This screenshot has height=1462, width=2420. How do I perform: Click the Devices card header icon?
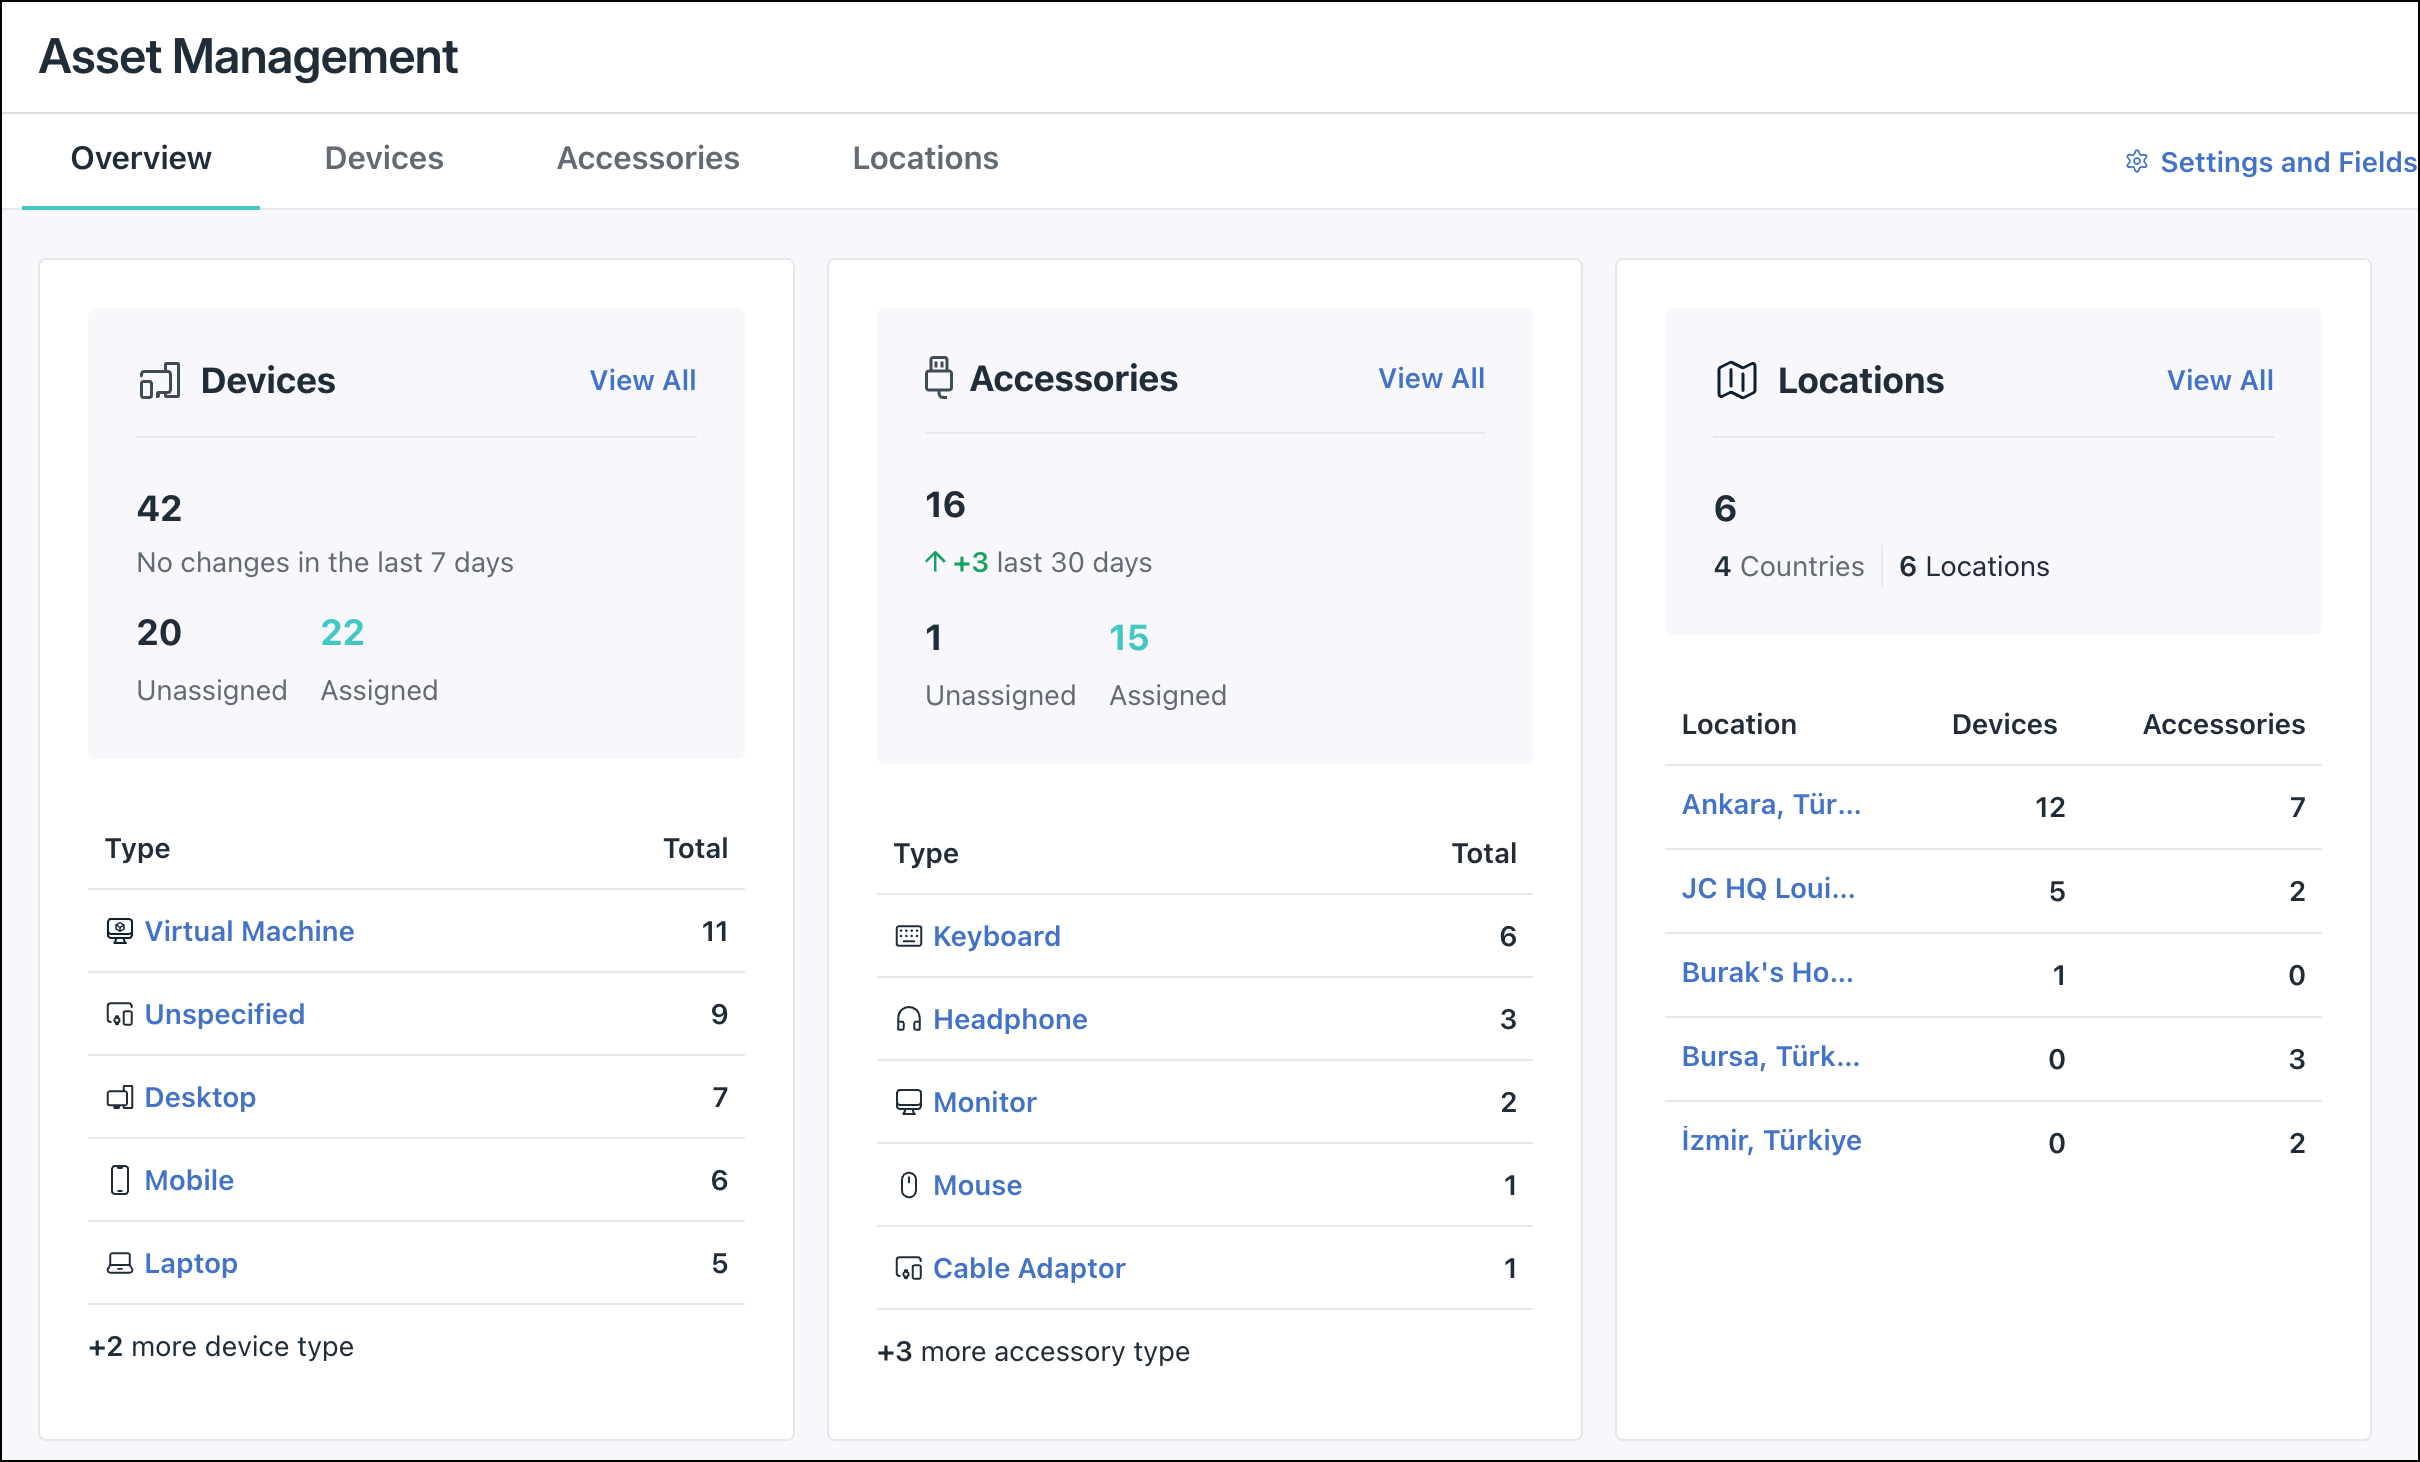[x=160, y=381]
